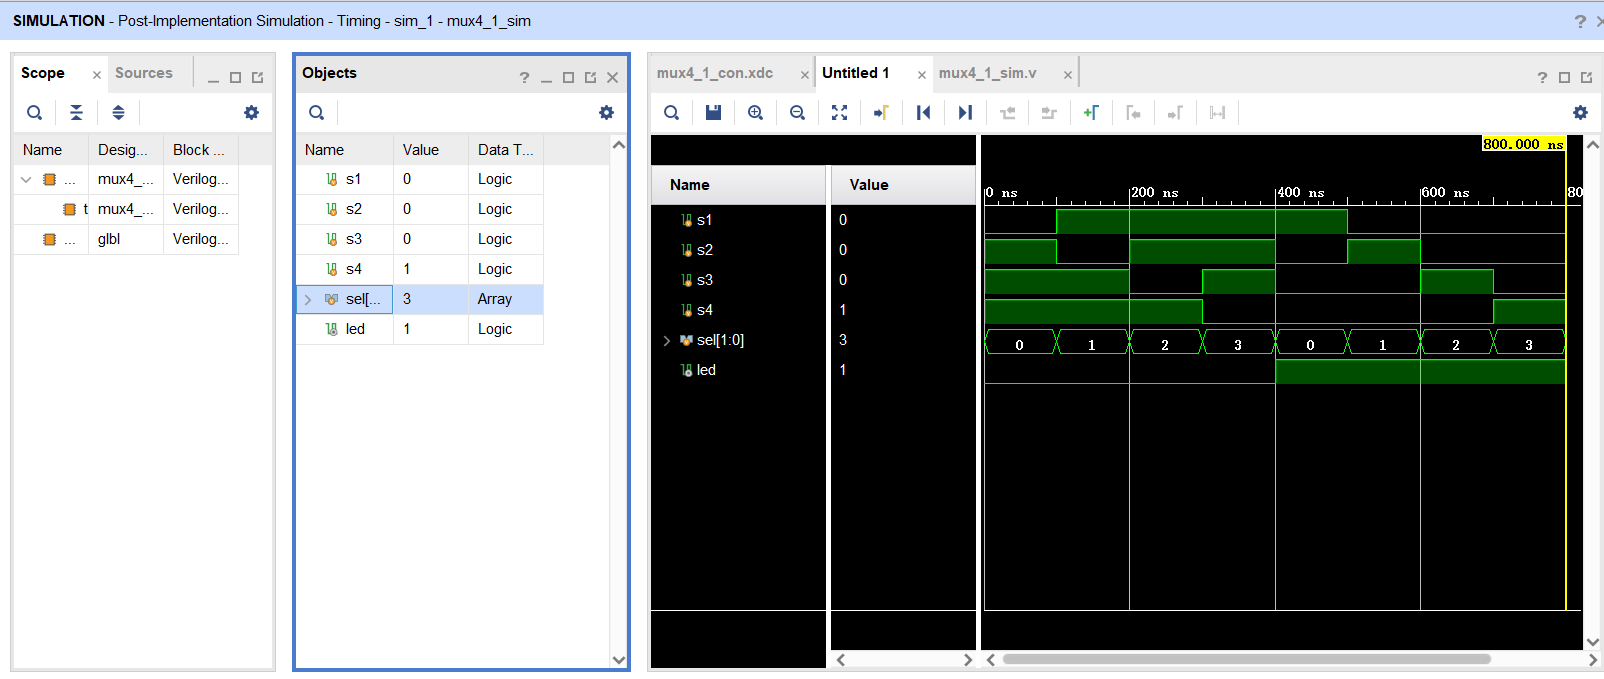Close the mux4_1_con.xdc tab
Viewport: 1604px width, 679px height.
click(x=804, y=75)
